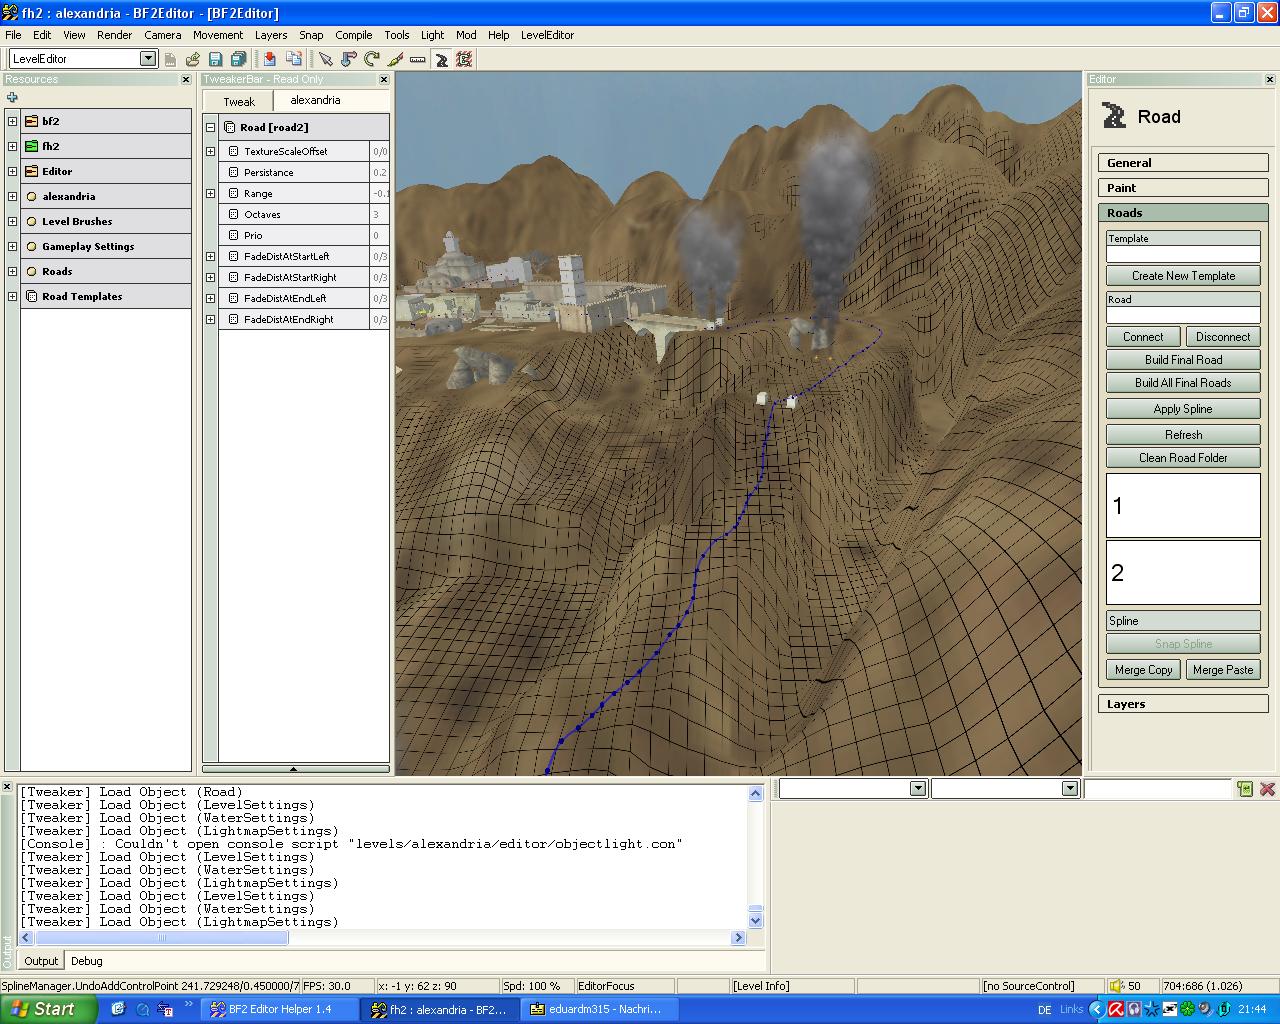This screenshot has height=1024, width=1280.
Task: Select the rotate tool icon
Action: (x=372, y=59)
